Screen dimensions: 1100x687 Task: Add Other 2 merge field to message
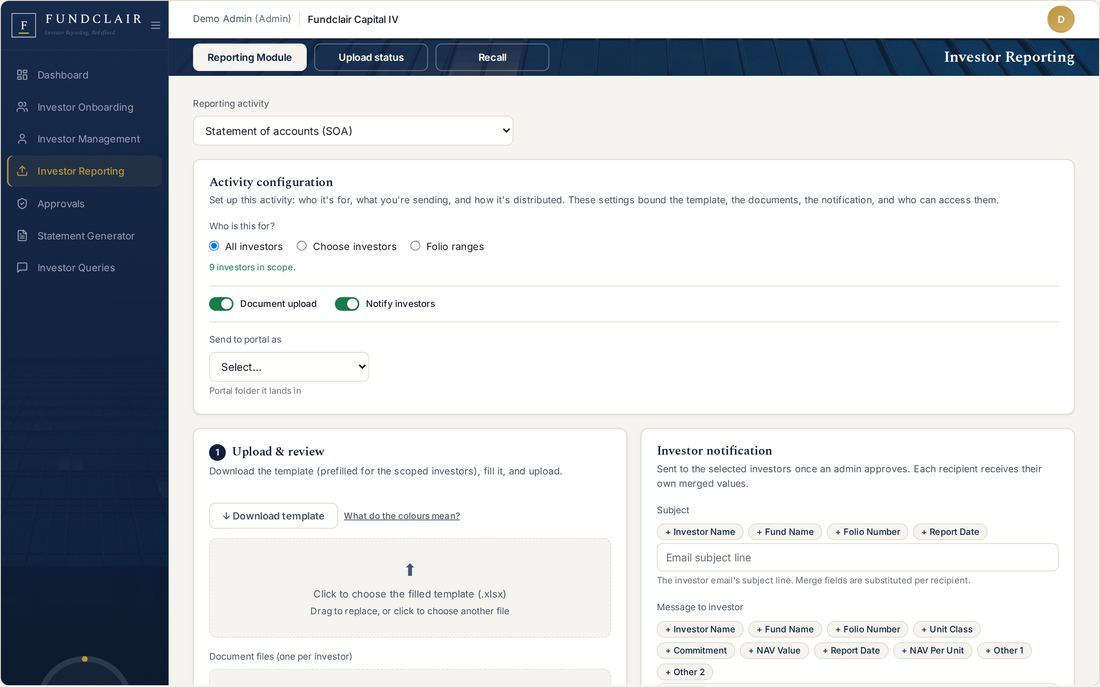point(685,672)
